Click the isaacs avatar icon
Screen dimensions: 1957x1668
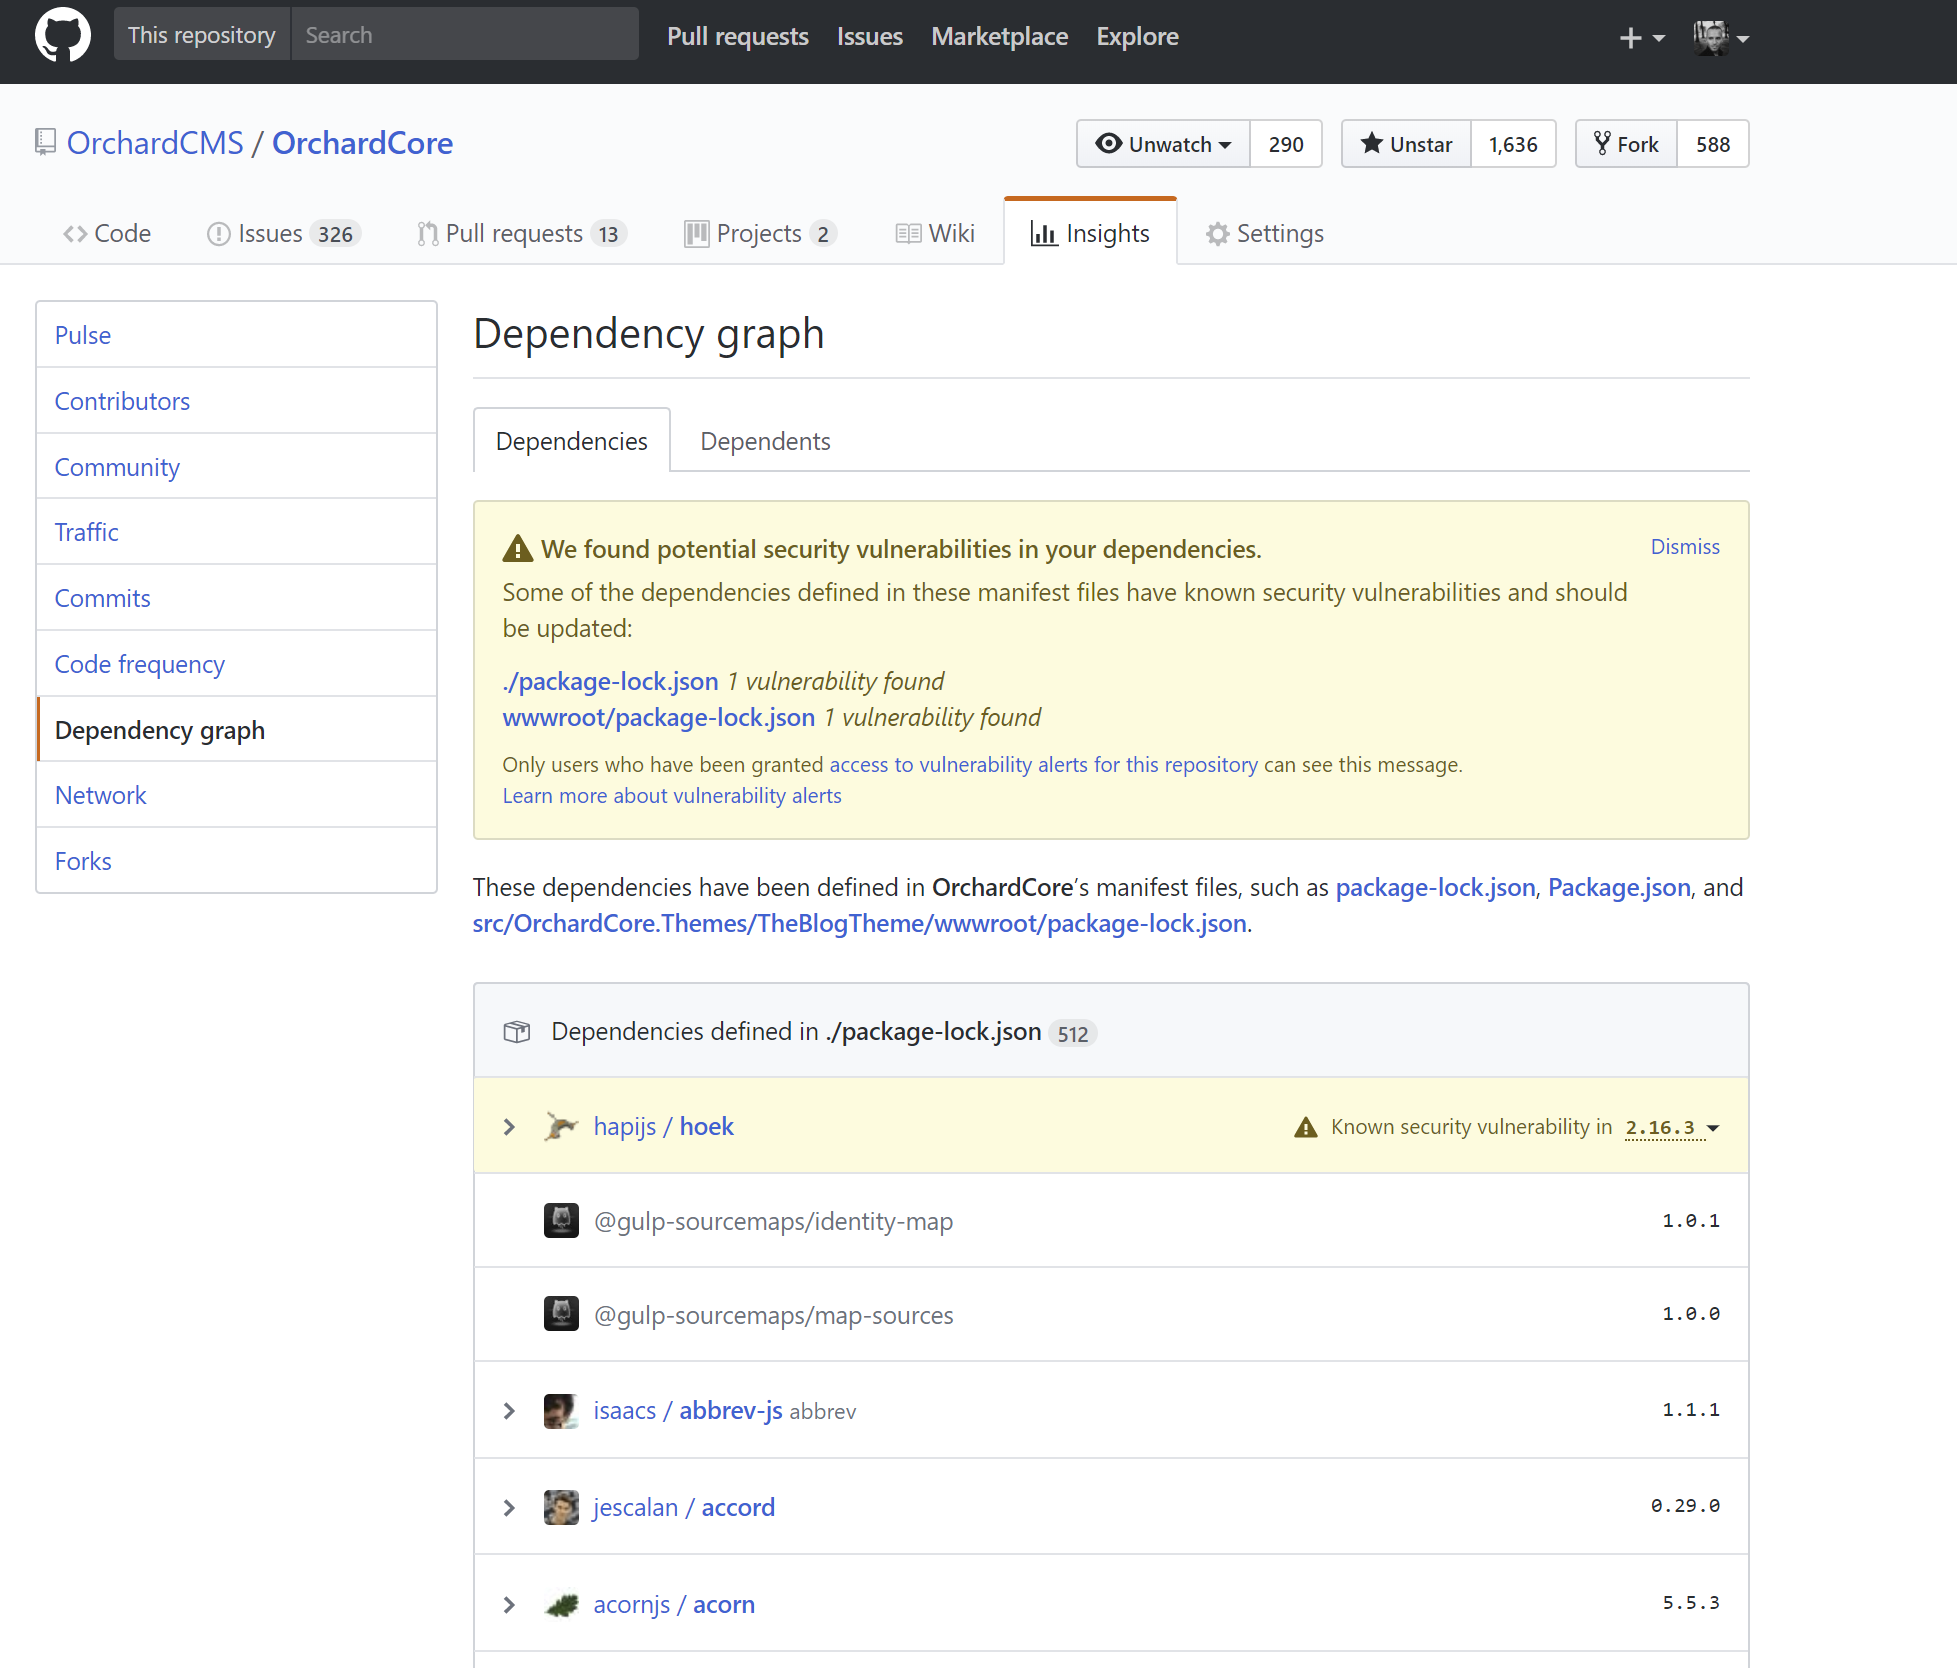pyautogui.click(x=561, y=1410)
